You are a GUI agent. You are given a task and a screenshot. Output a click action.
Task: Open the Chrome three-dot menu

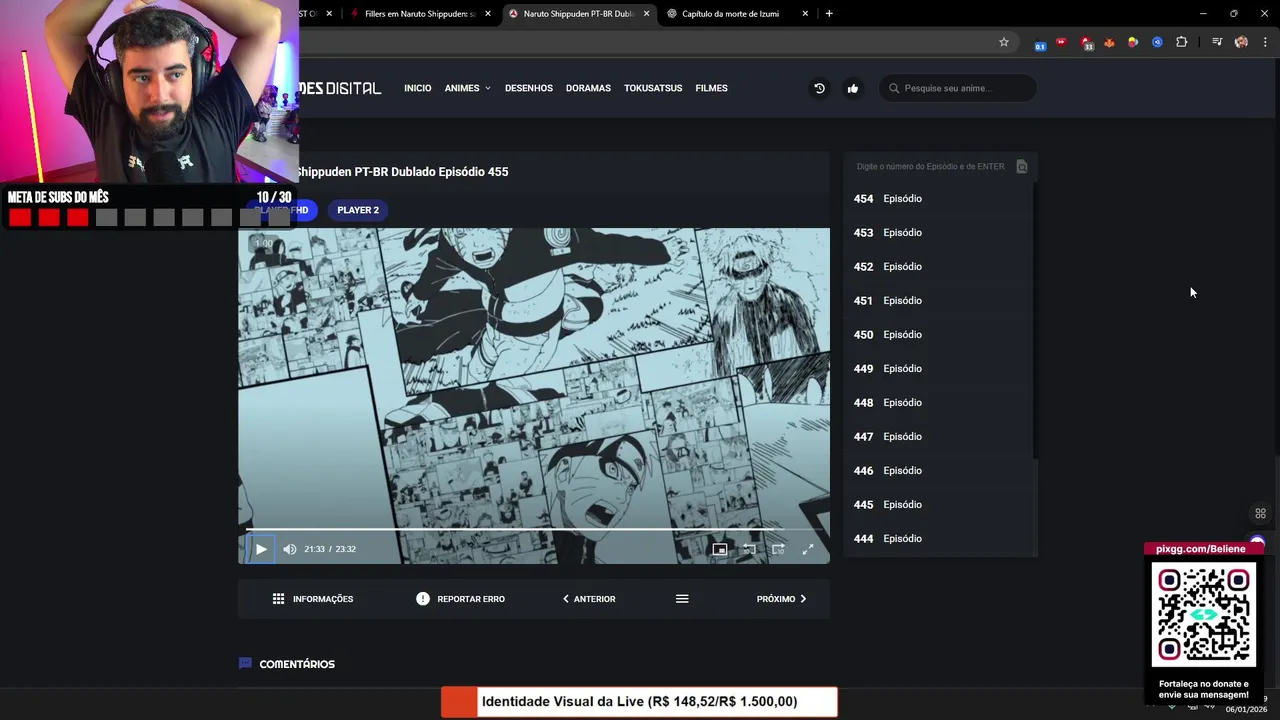pyautogui.click(x=1265, y=42)
